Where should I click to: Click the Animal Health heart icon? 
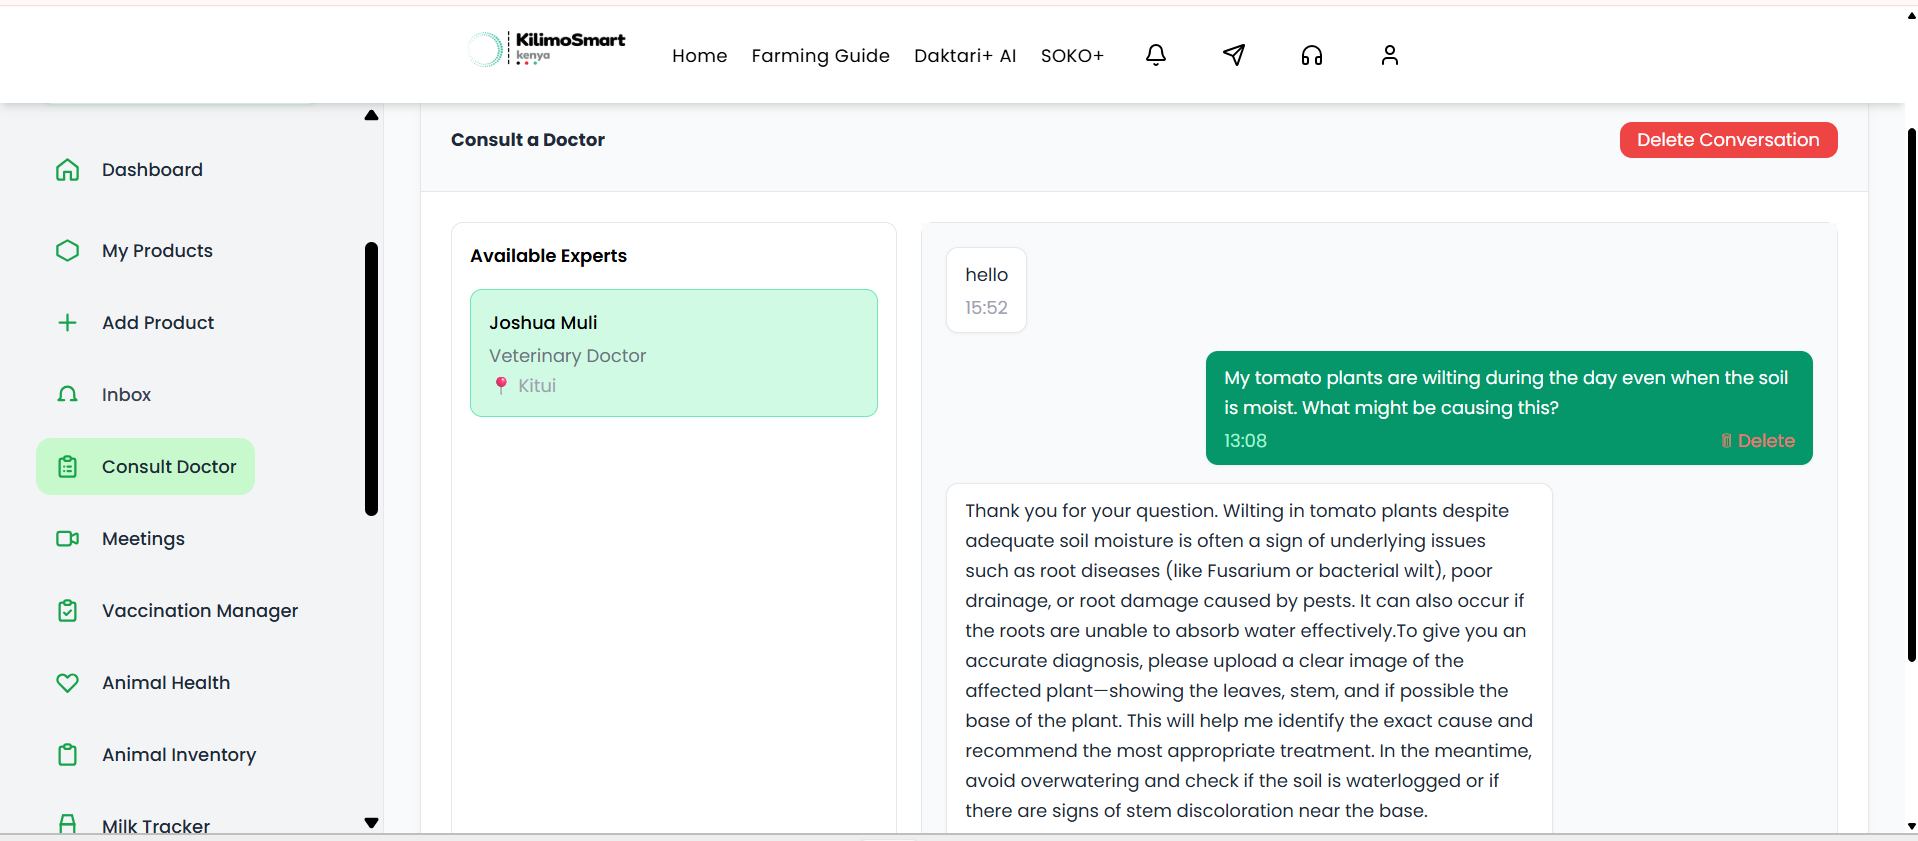point(67,683)
